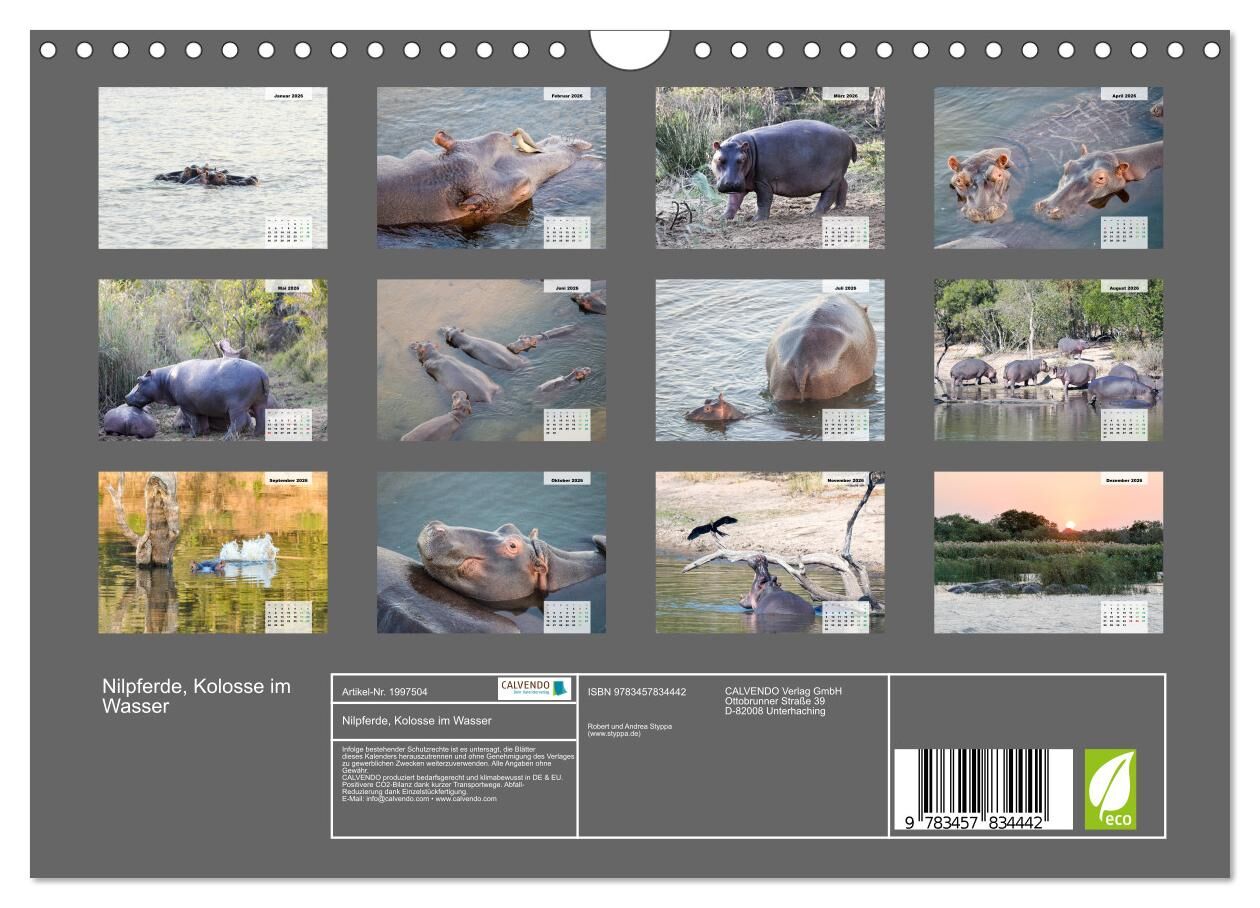Open the September 2026 splashing water thumbnail
The width and height of the screenshot is (1260, 908).
[x=212, y=552]
